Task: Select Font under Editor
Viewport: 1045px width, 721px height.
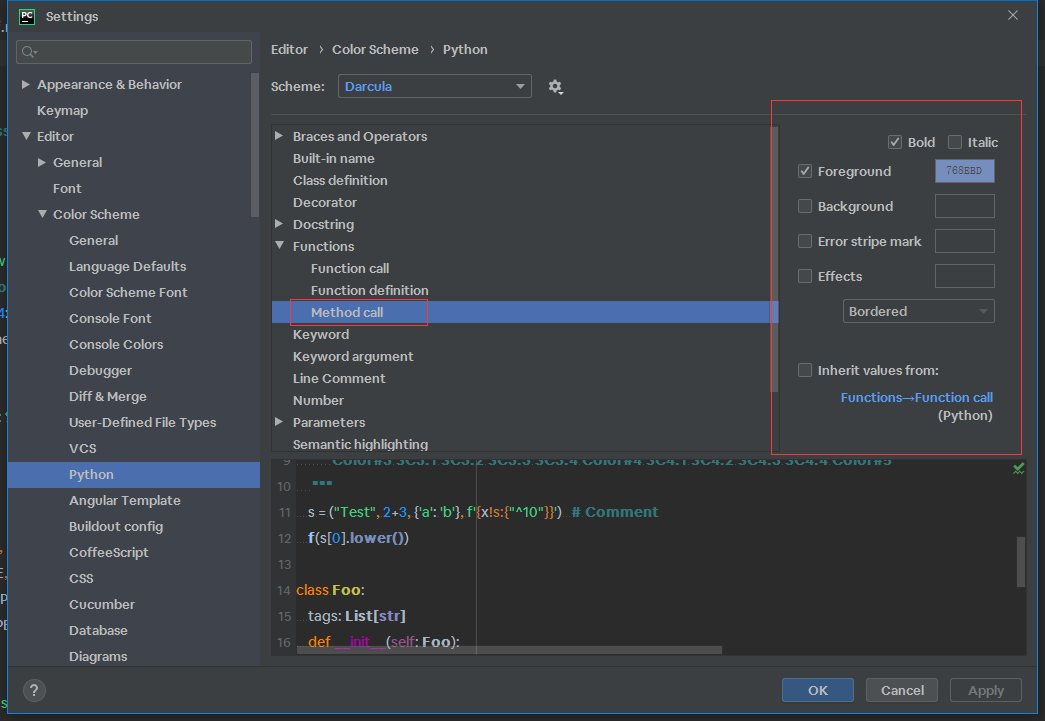Action: click(x=67, y=189)
